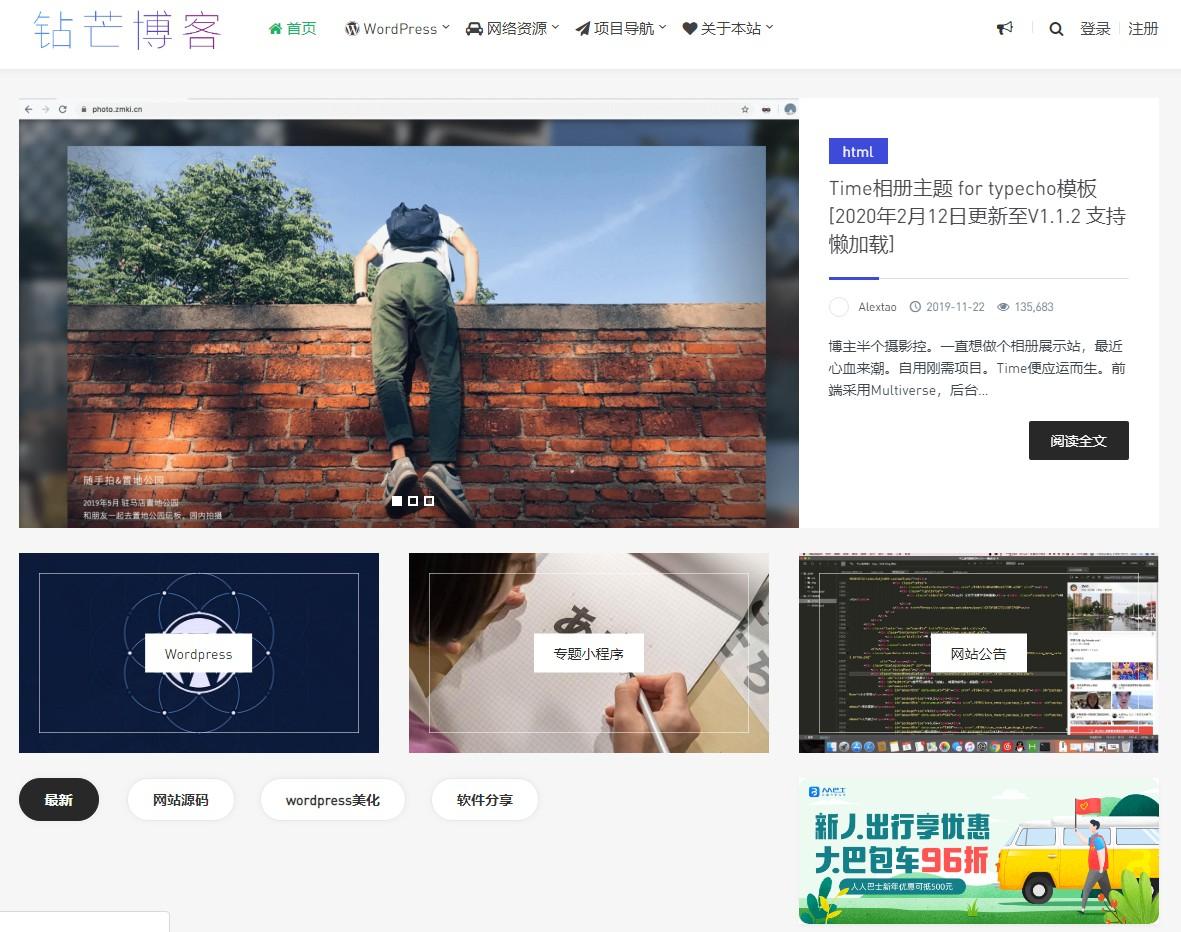This screenshot has height=932, width=1181.
Task: Click the car icon beside 网络资源
Action: coord(475,29)
